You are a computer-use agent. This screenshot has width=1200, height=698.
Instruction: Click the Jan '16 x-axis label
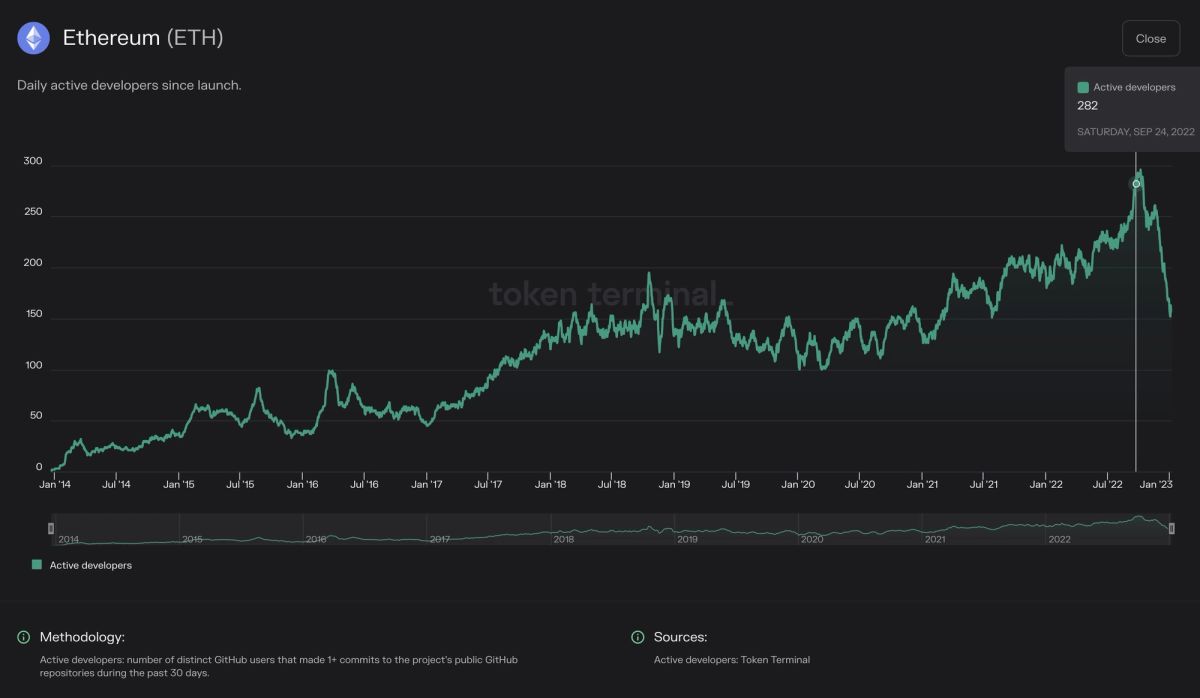(302, 485)
